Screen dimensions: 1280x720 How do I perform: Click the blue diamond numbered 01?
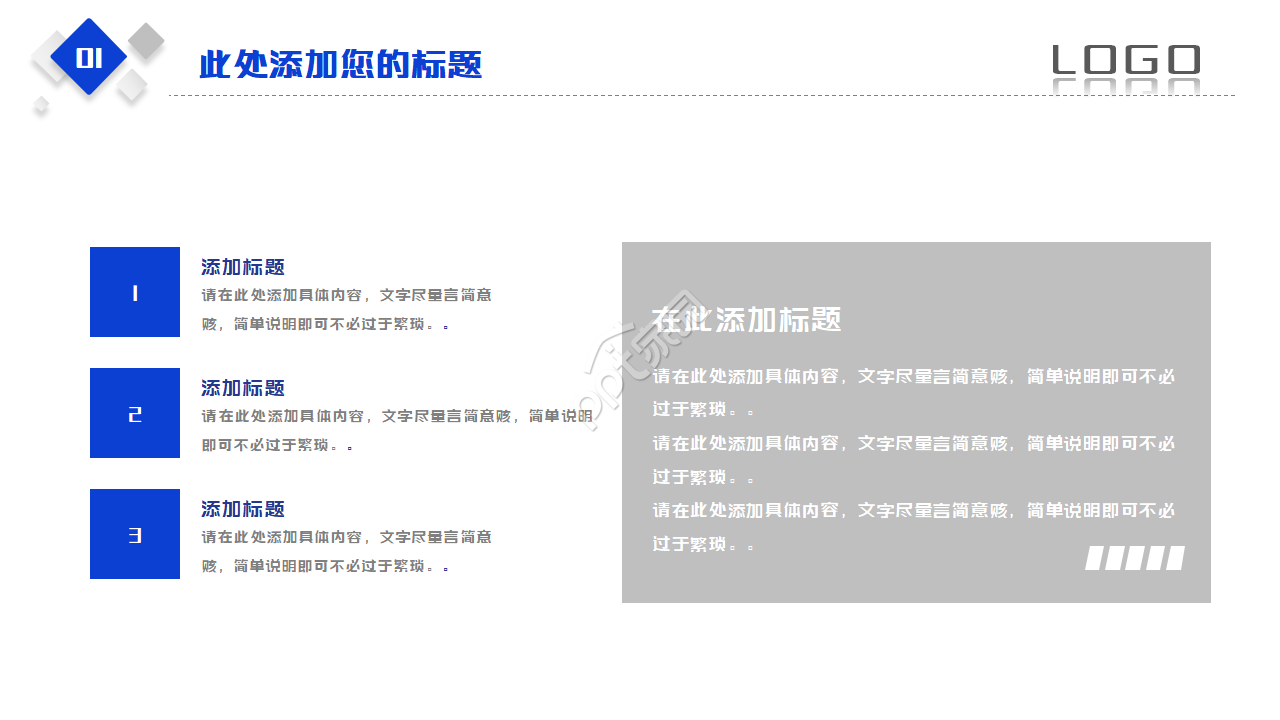point(90,55)
